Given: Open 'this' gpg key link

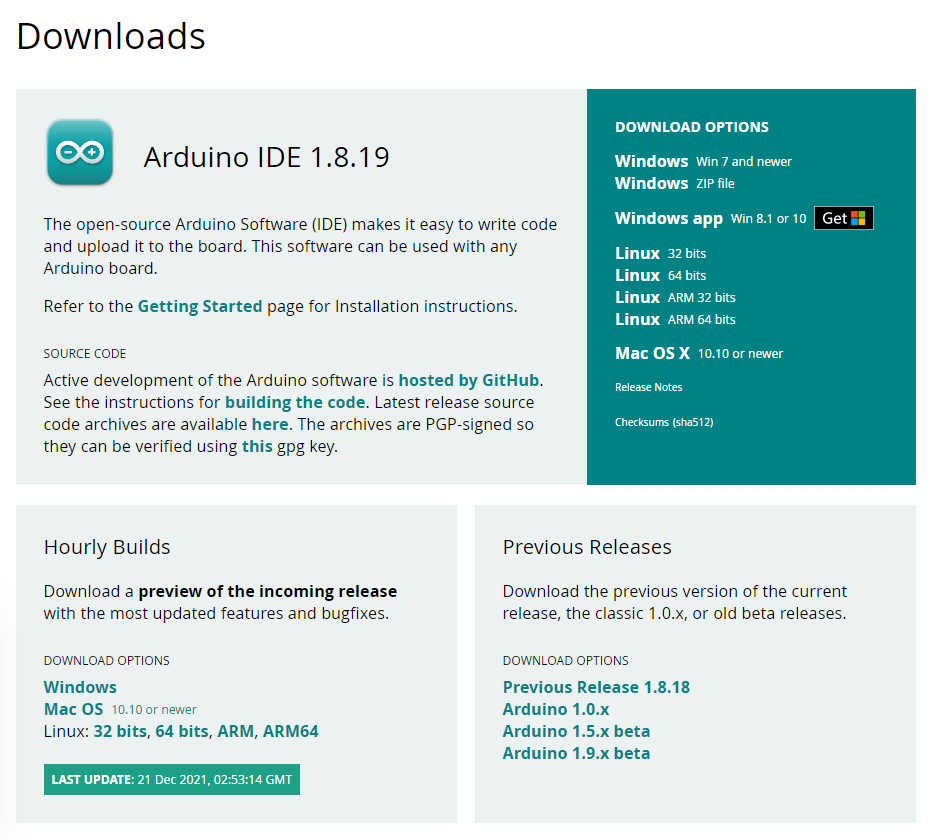Looking at the screenshot, I should click(257, 447).
